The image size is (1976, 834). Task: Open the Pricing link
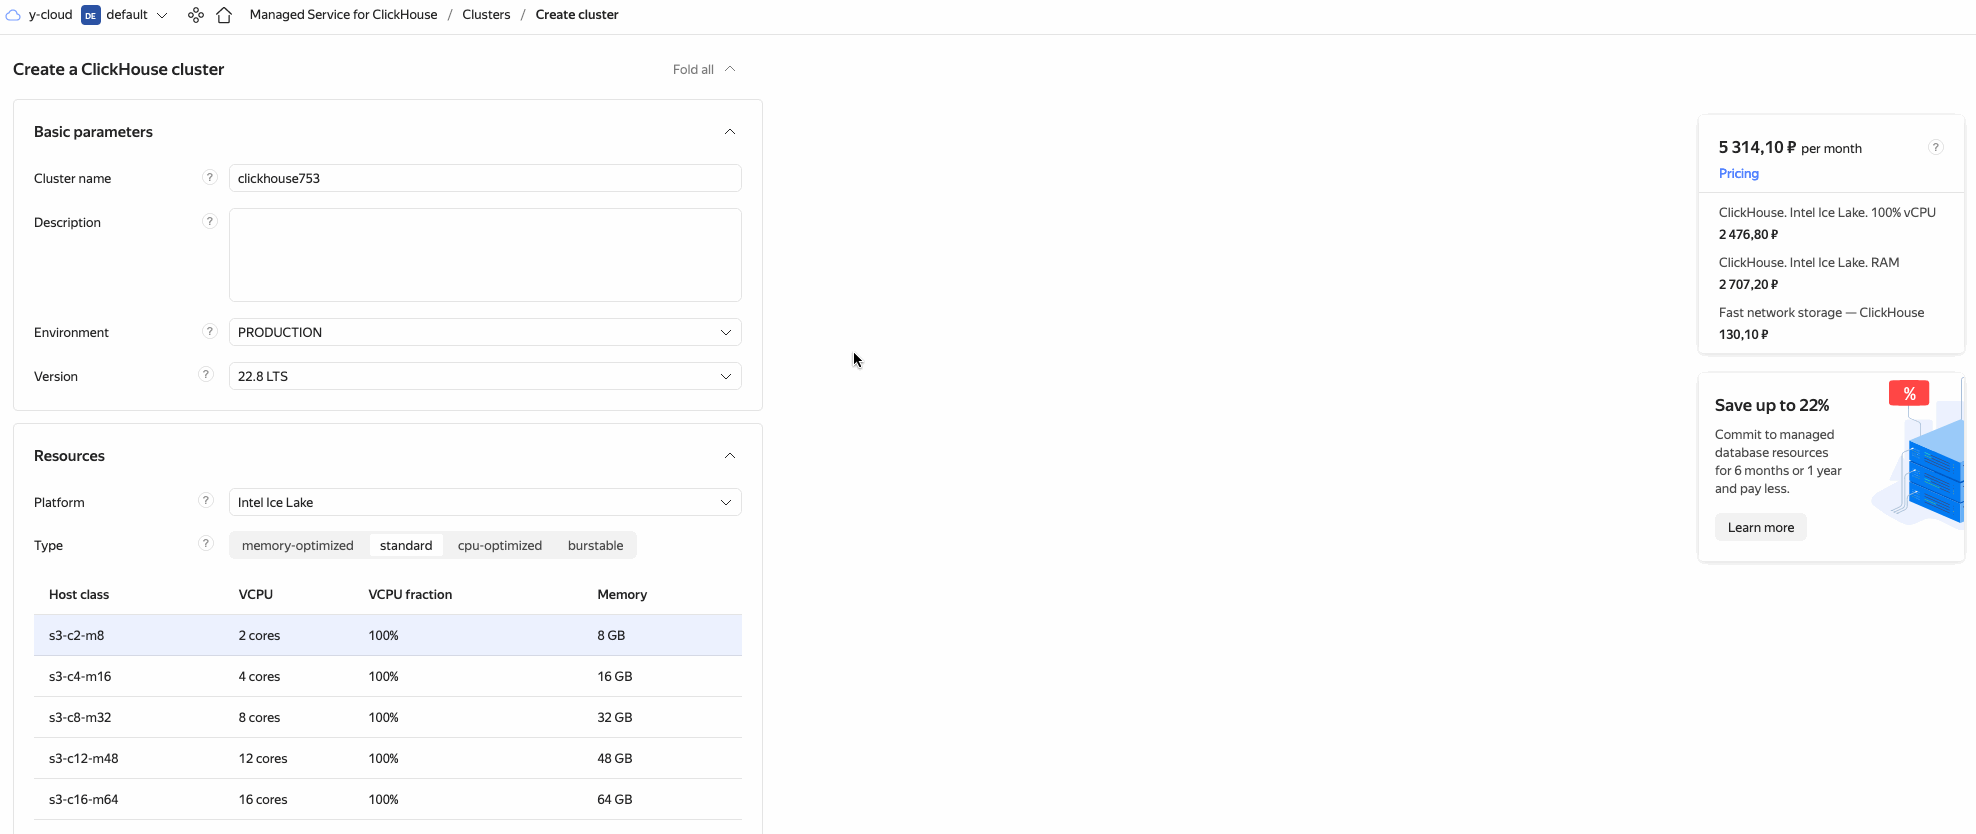1739,173
